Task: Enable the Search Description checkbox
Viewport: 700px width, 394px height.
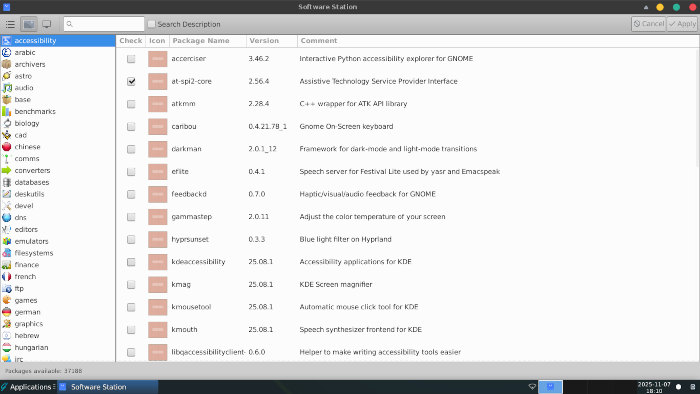Action: pyautogui.click(x=152, y=24)
